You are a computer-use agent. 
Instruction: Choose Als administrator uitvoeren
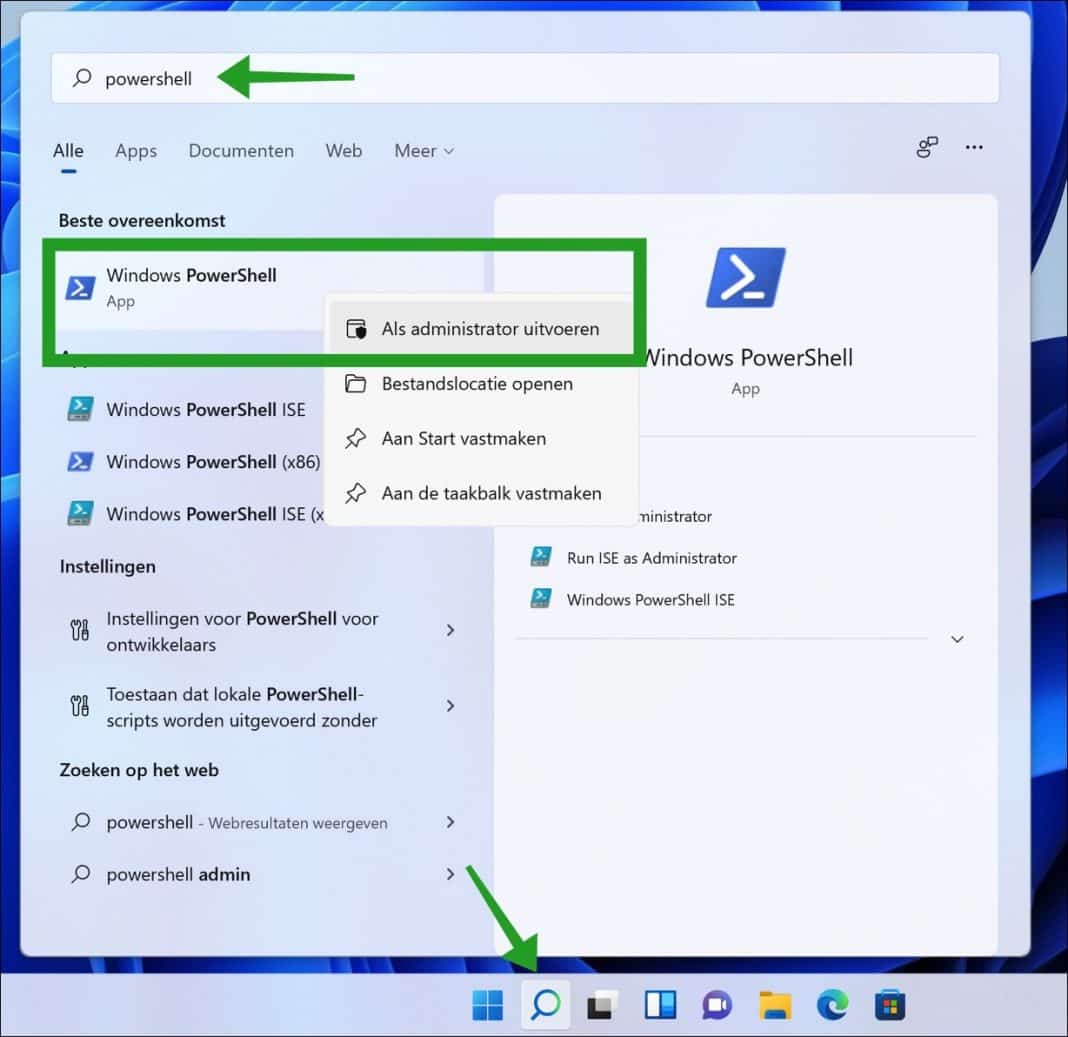click(489, 328)
